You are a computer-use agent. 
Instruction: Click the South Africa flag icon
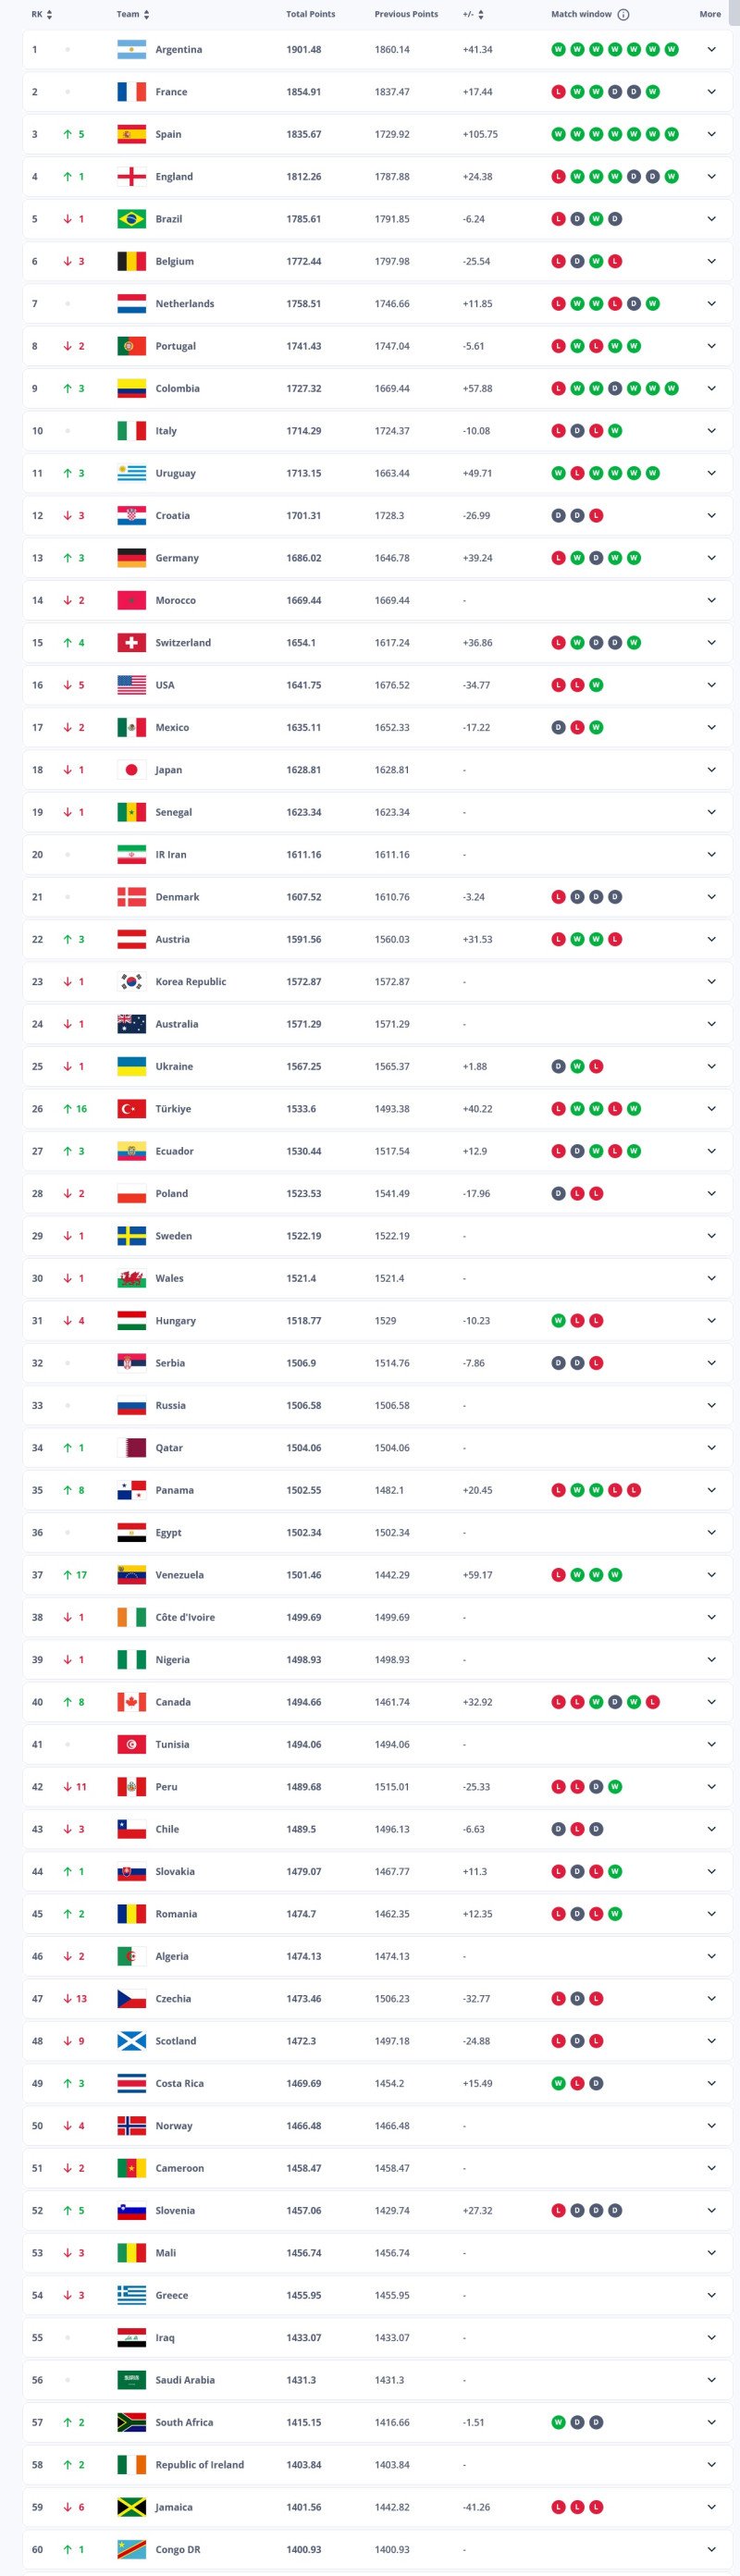[131, 2422]
